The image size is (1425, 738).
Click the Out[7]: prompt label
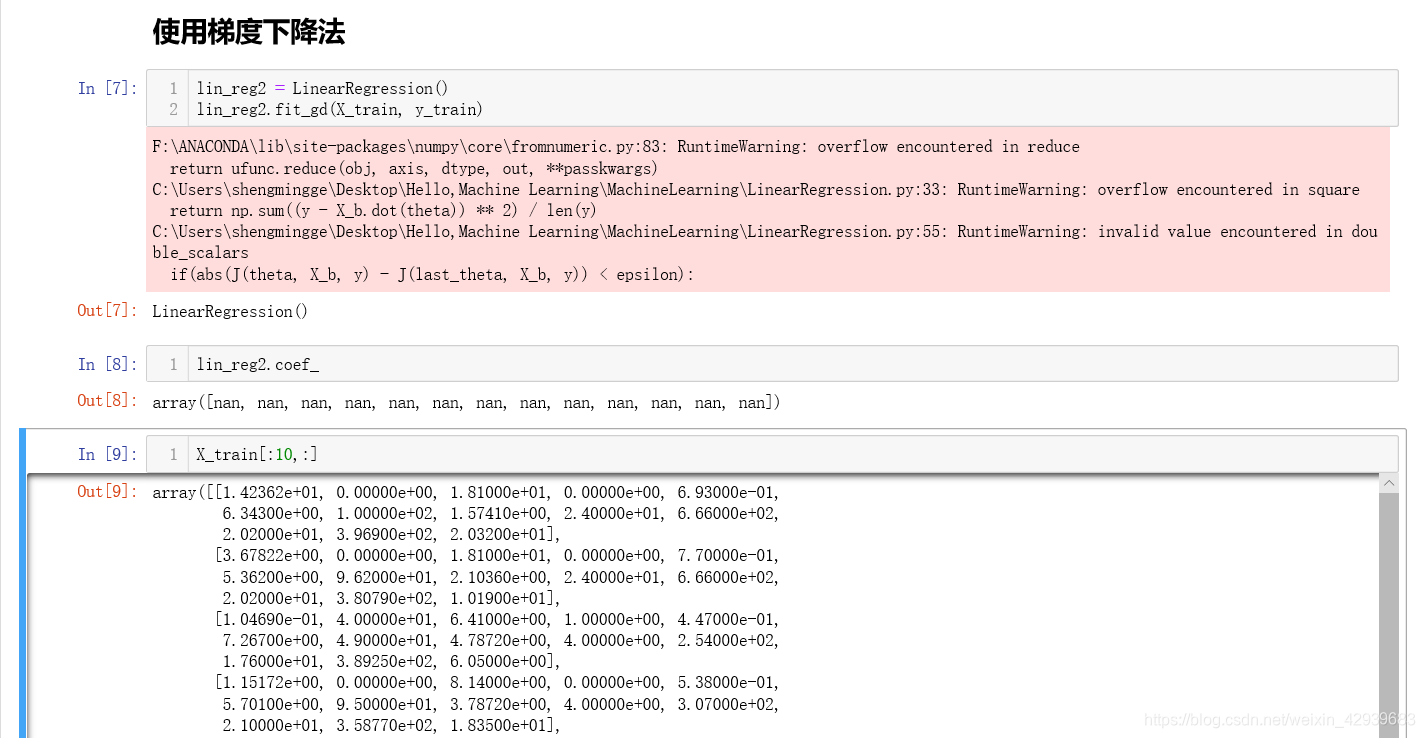point(108,311)
